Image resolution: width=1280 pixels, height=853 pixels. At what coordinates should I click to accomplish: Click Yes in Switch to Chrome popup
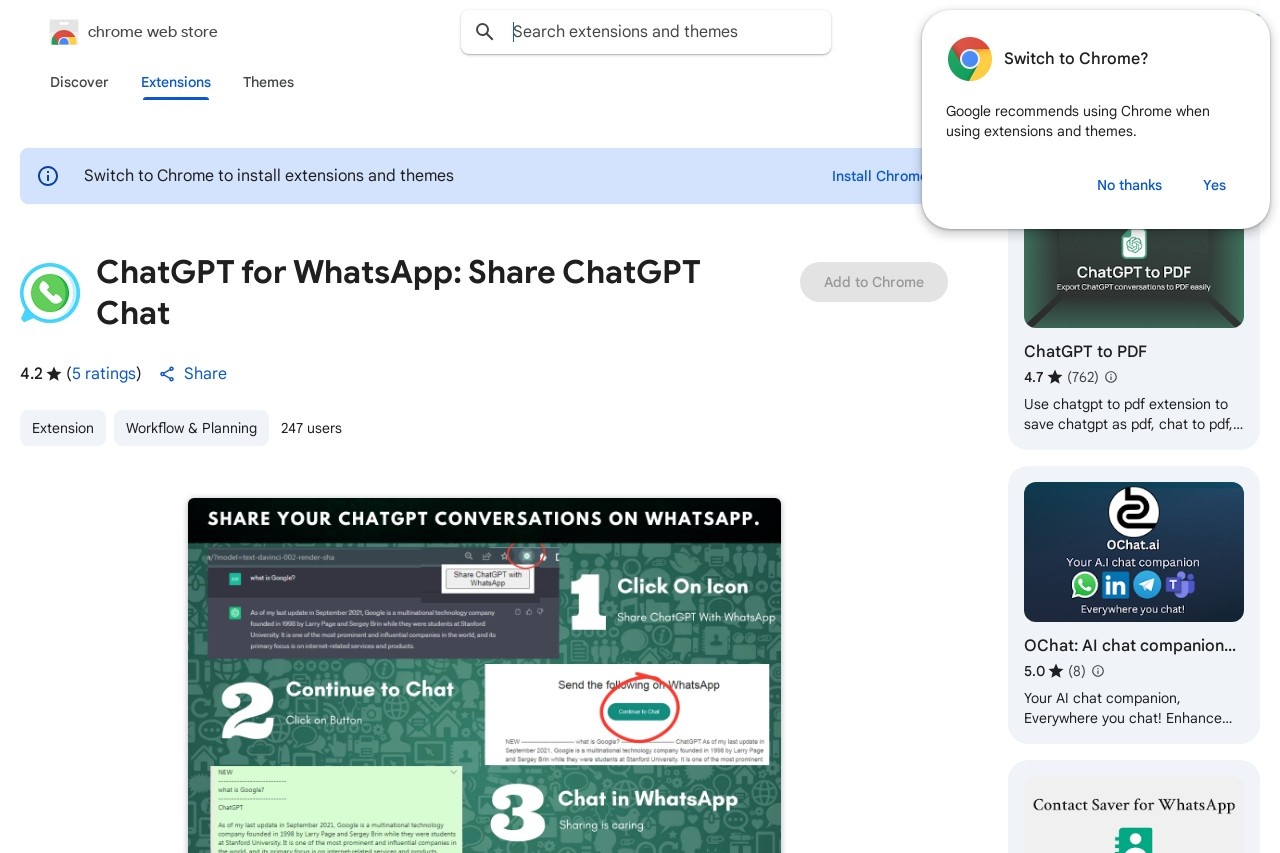point(1214,185)
